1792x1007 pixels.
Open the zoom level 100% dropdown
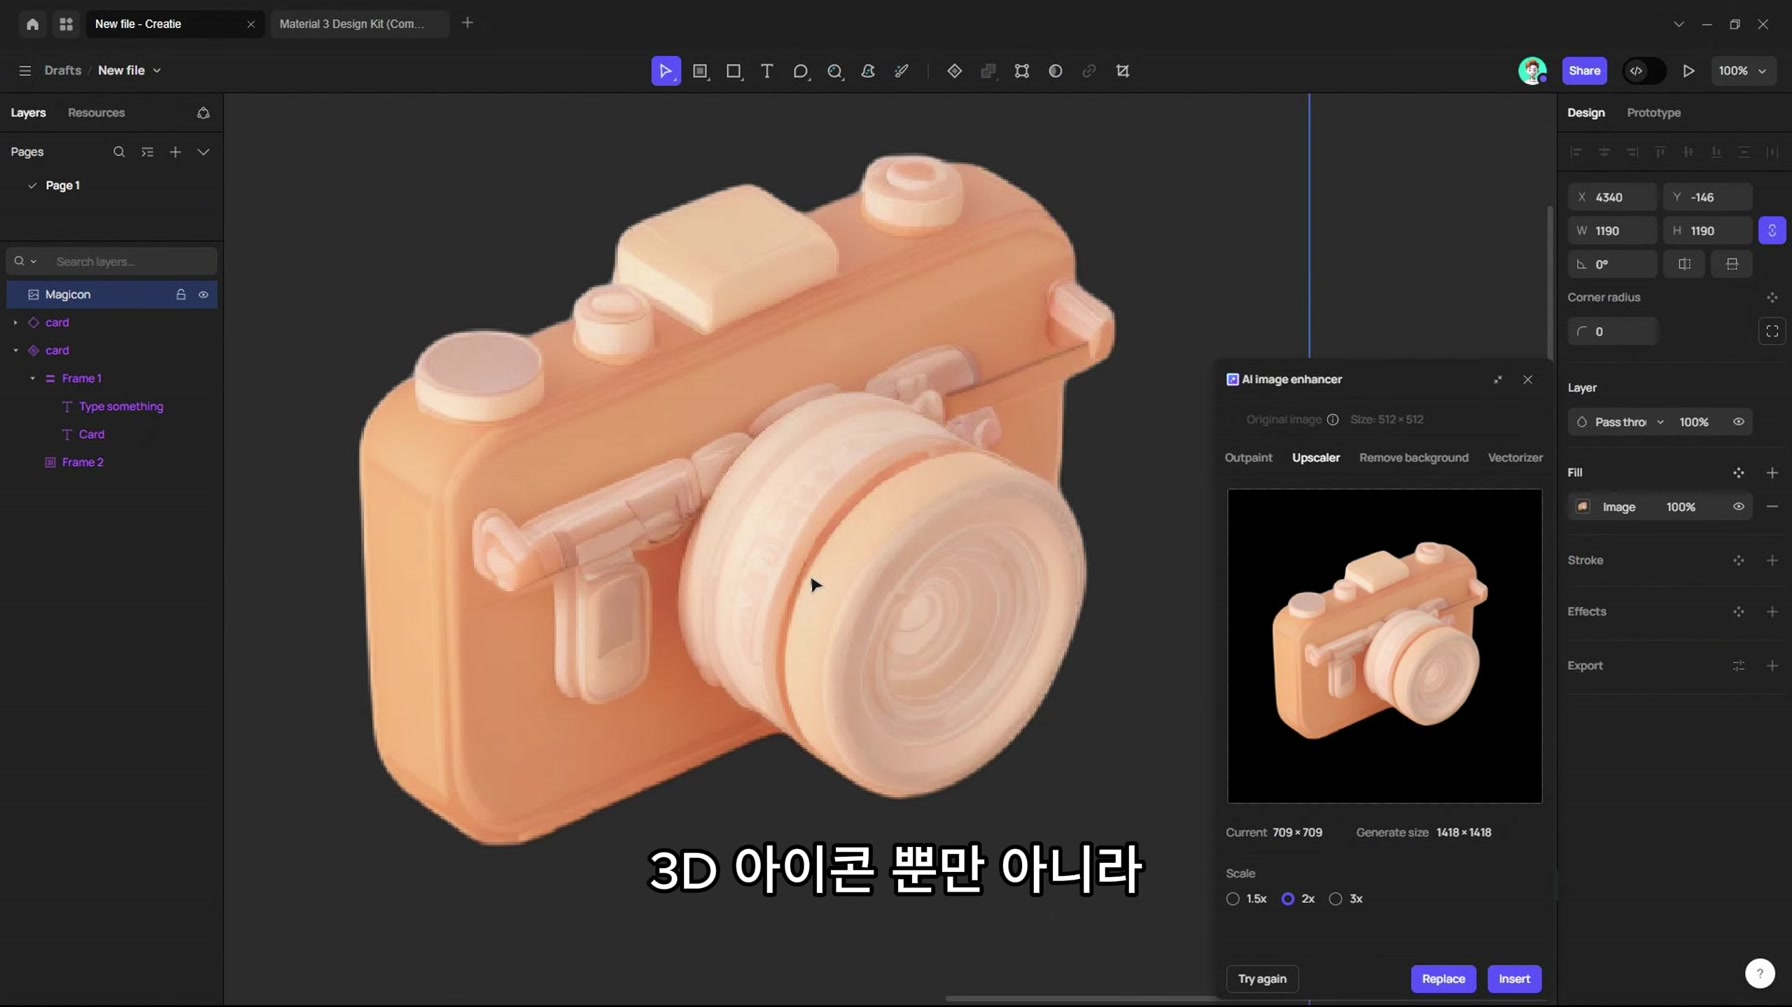(1742, 71)
